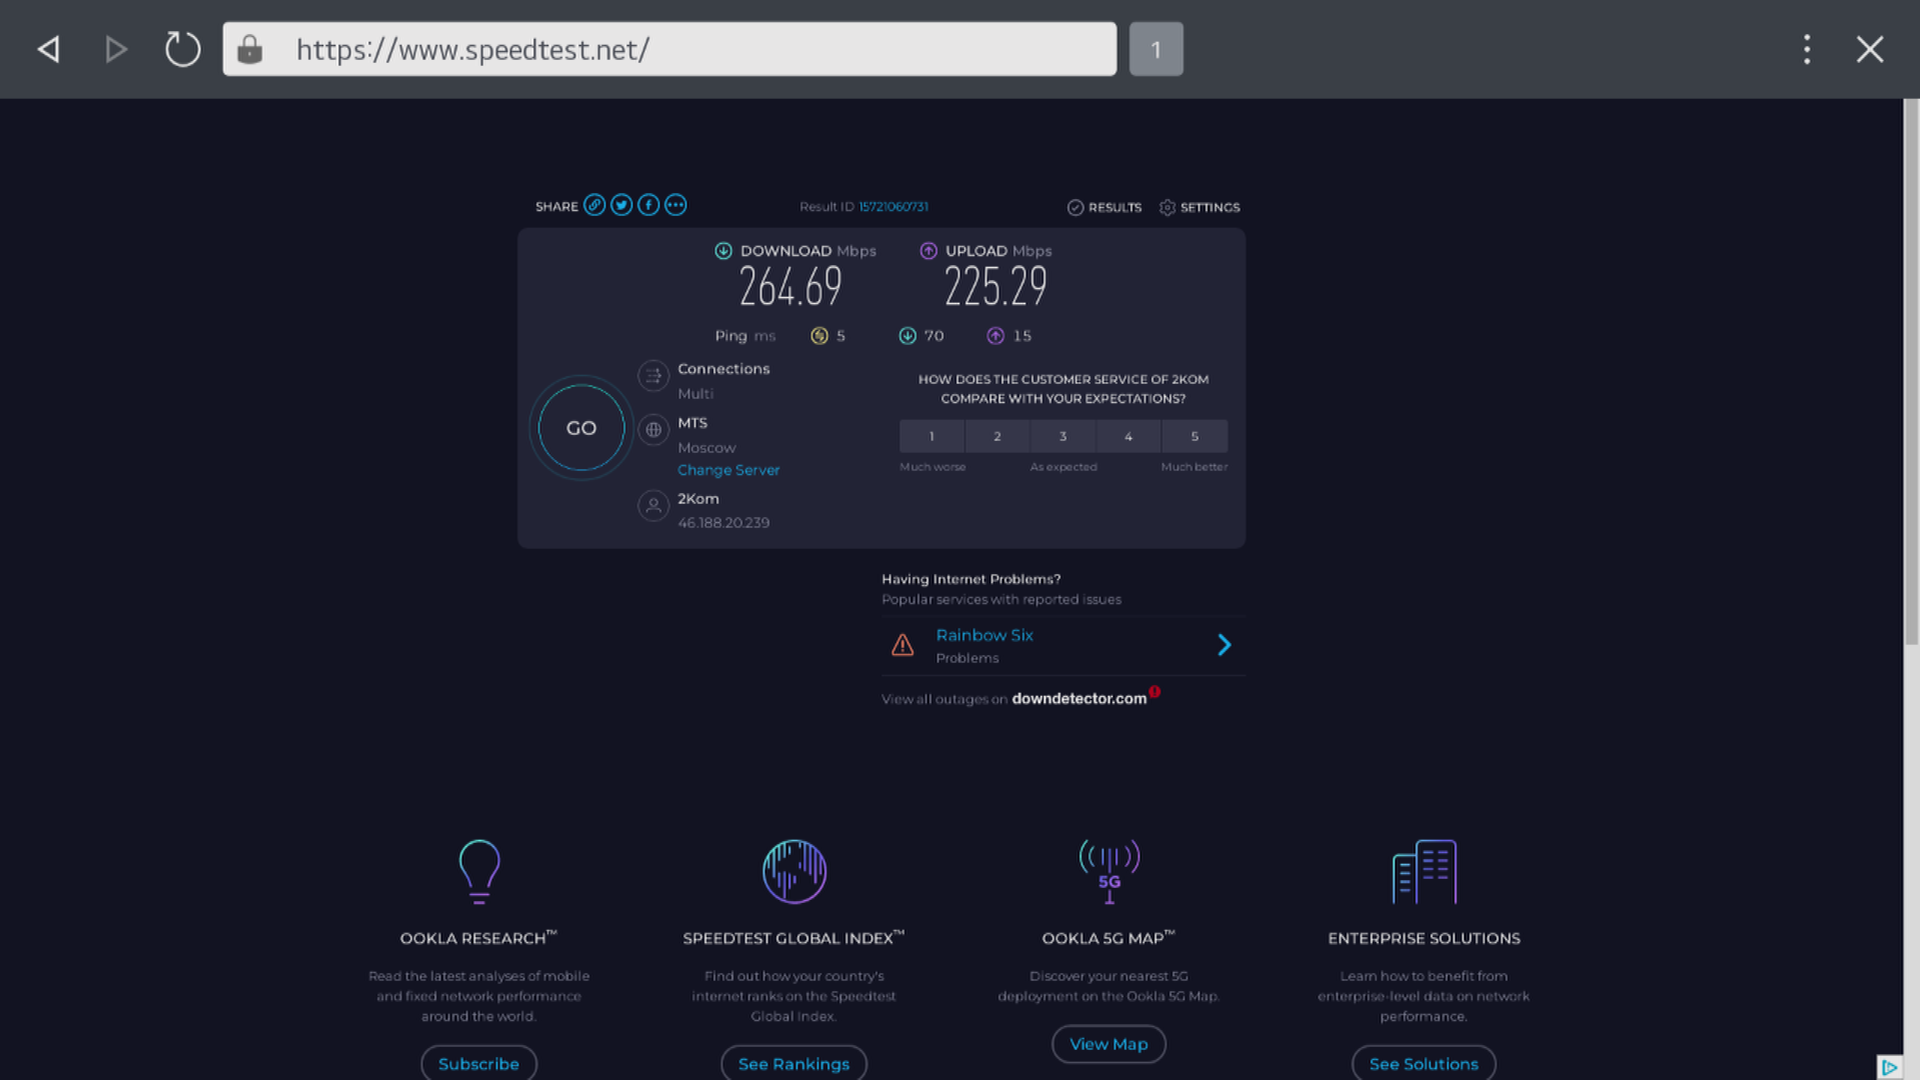The image size is (1920, 1080).
Task: Open the browser tab count button
Action: pyautogui.click(x=1156, y=49)
